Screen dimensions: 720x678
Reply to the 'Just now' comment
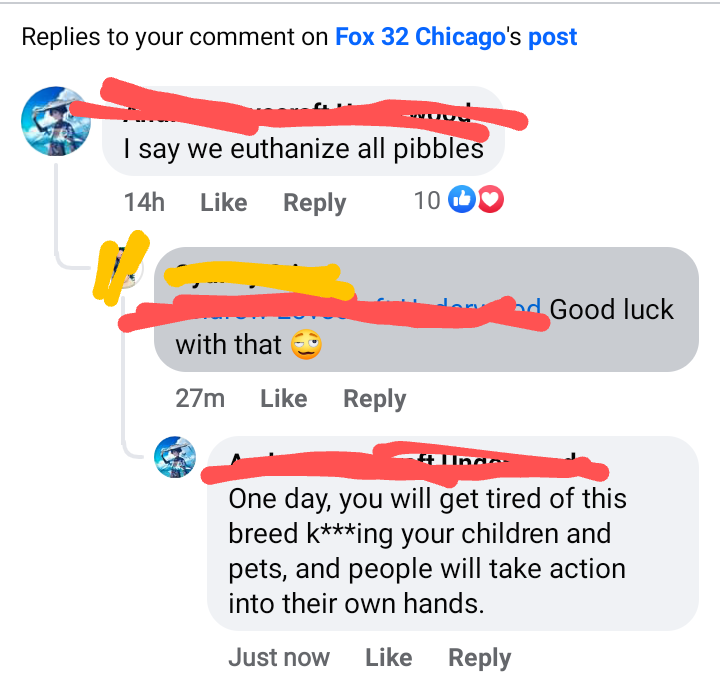pyautogui.click(x=479, y=658)
